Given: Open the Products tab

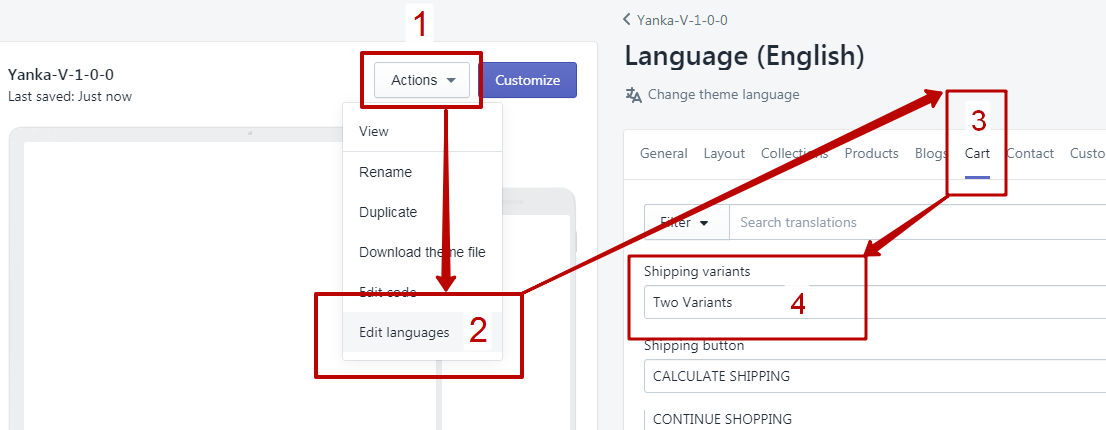Looking at the screenshot, I should [871, 153].
